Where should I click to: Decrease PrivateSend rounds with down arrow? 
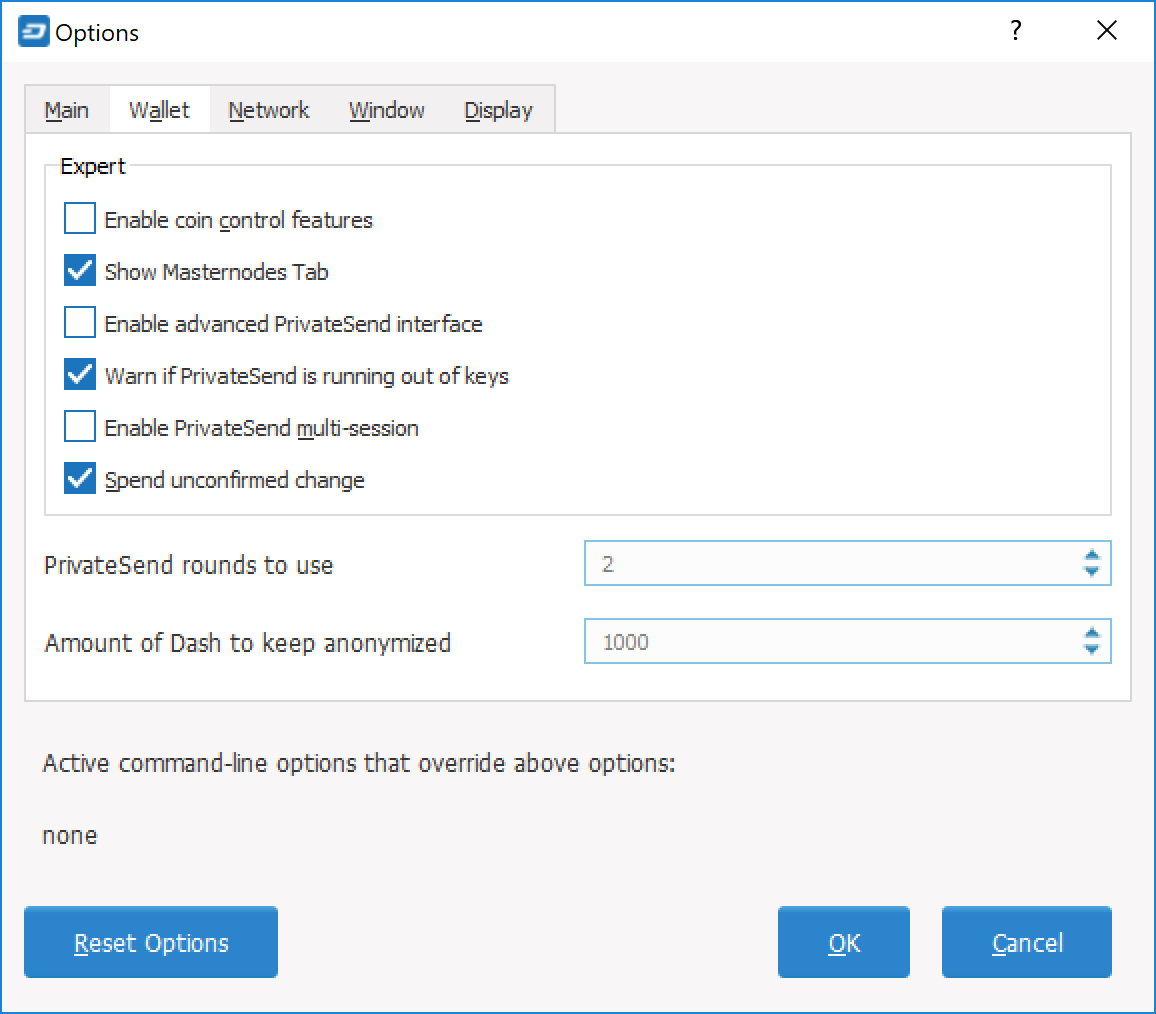1092,572
